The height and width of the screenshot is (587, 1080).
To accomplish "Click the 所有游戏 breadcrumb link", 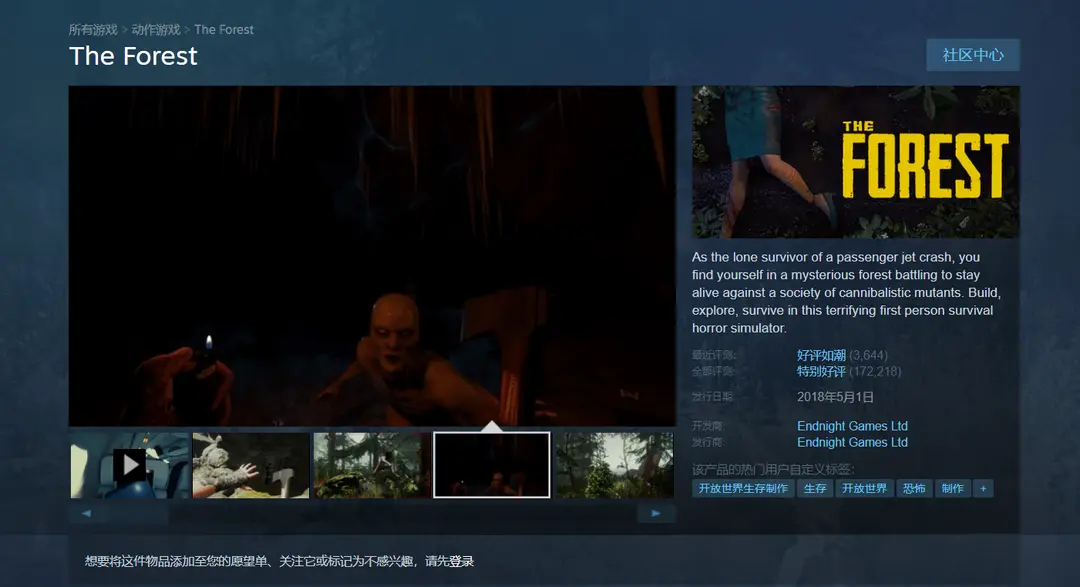I will 93,30.
